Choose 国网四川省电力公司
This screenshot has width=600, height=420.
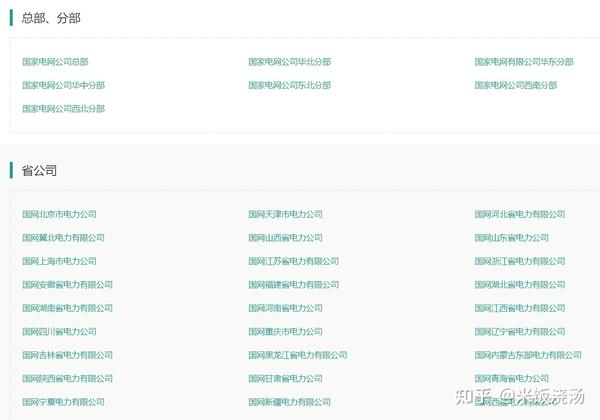click(x=59, y=332)
